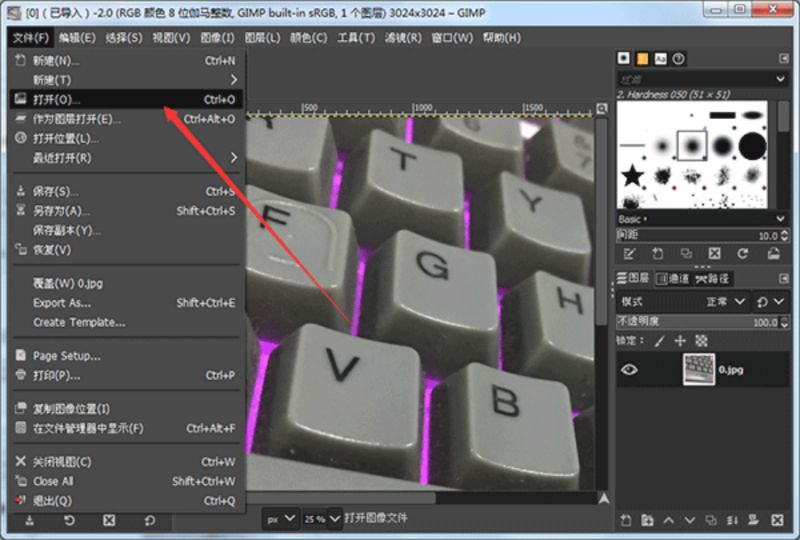The height and width of the screenshot is (540, 800).
Task: Open the Brushes tab in top dock
Action: tap(623, 58)
